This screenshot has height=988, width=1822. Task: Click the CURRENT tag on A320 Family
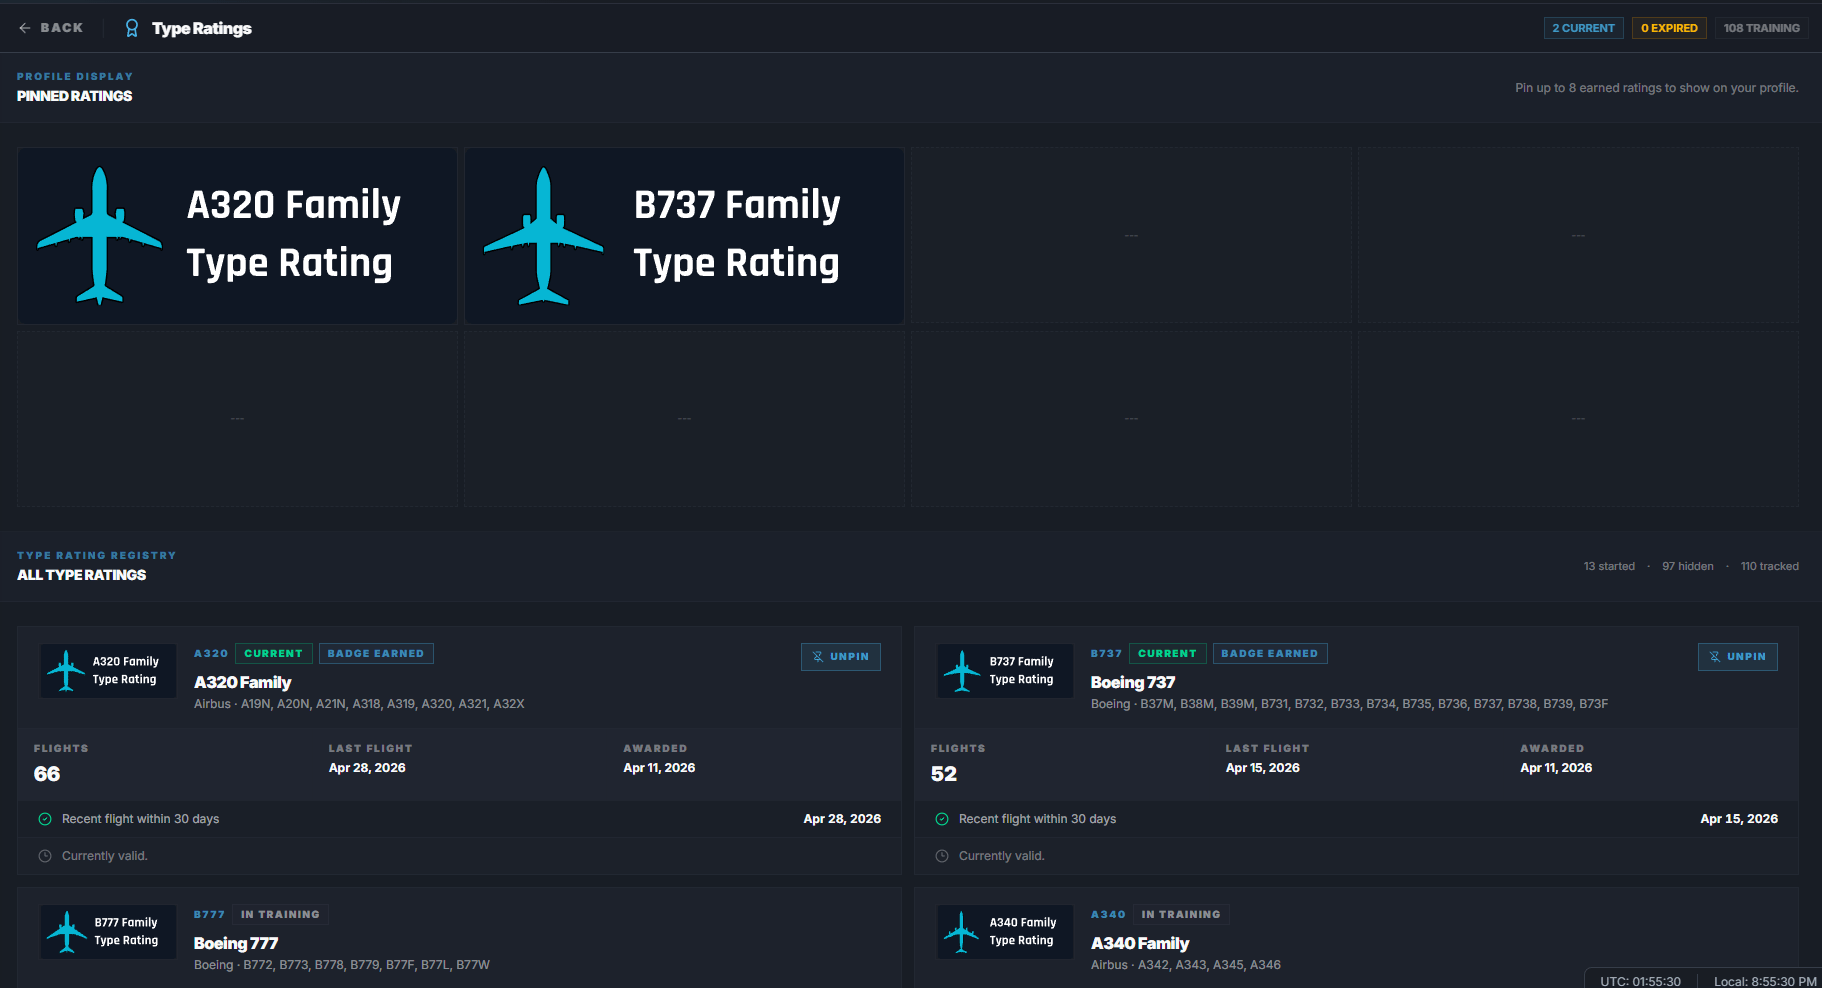pos(274,654)
